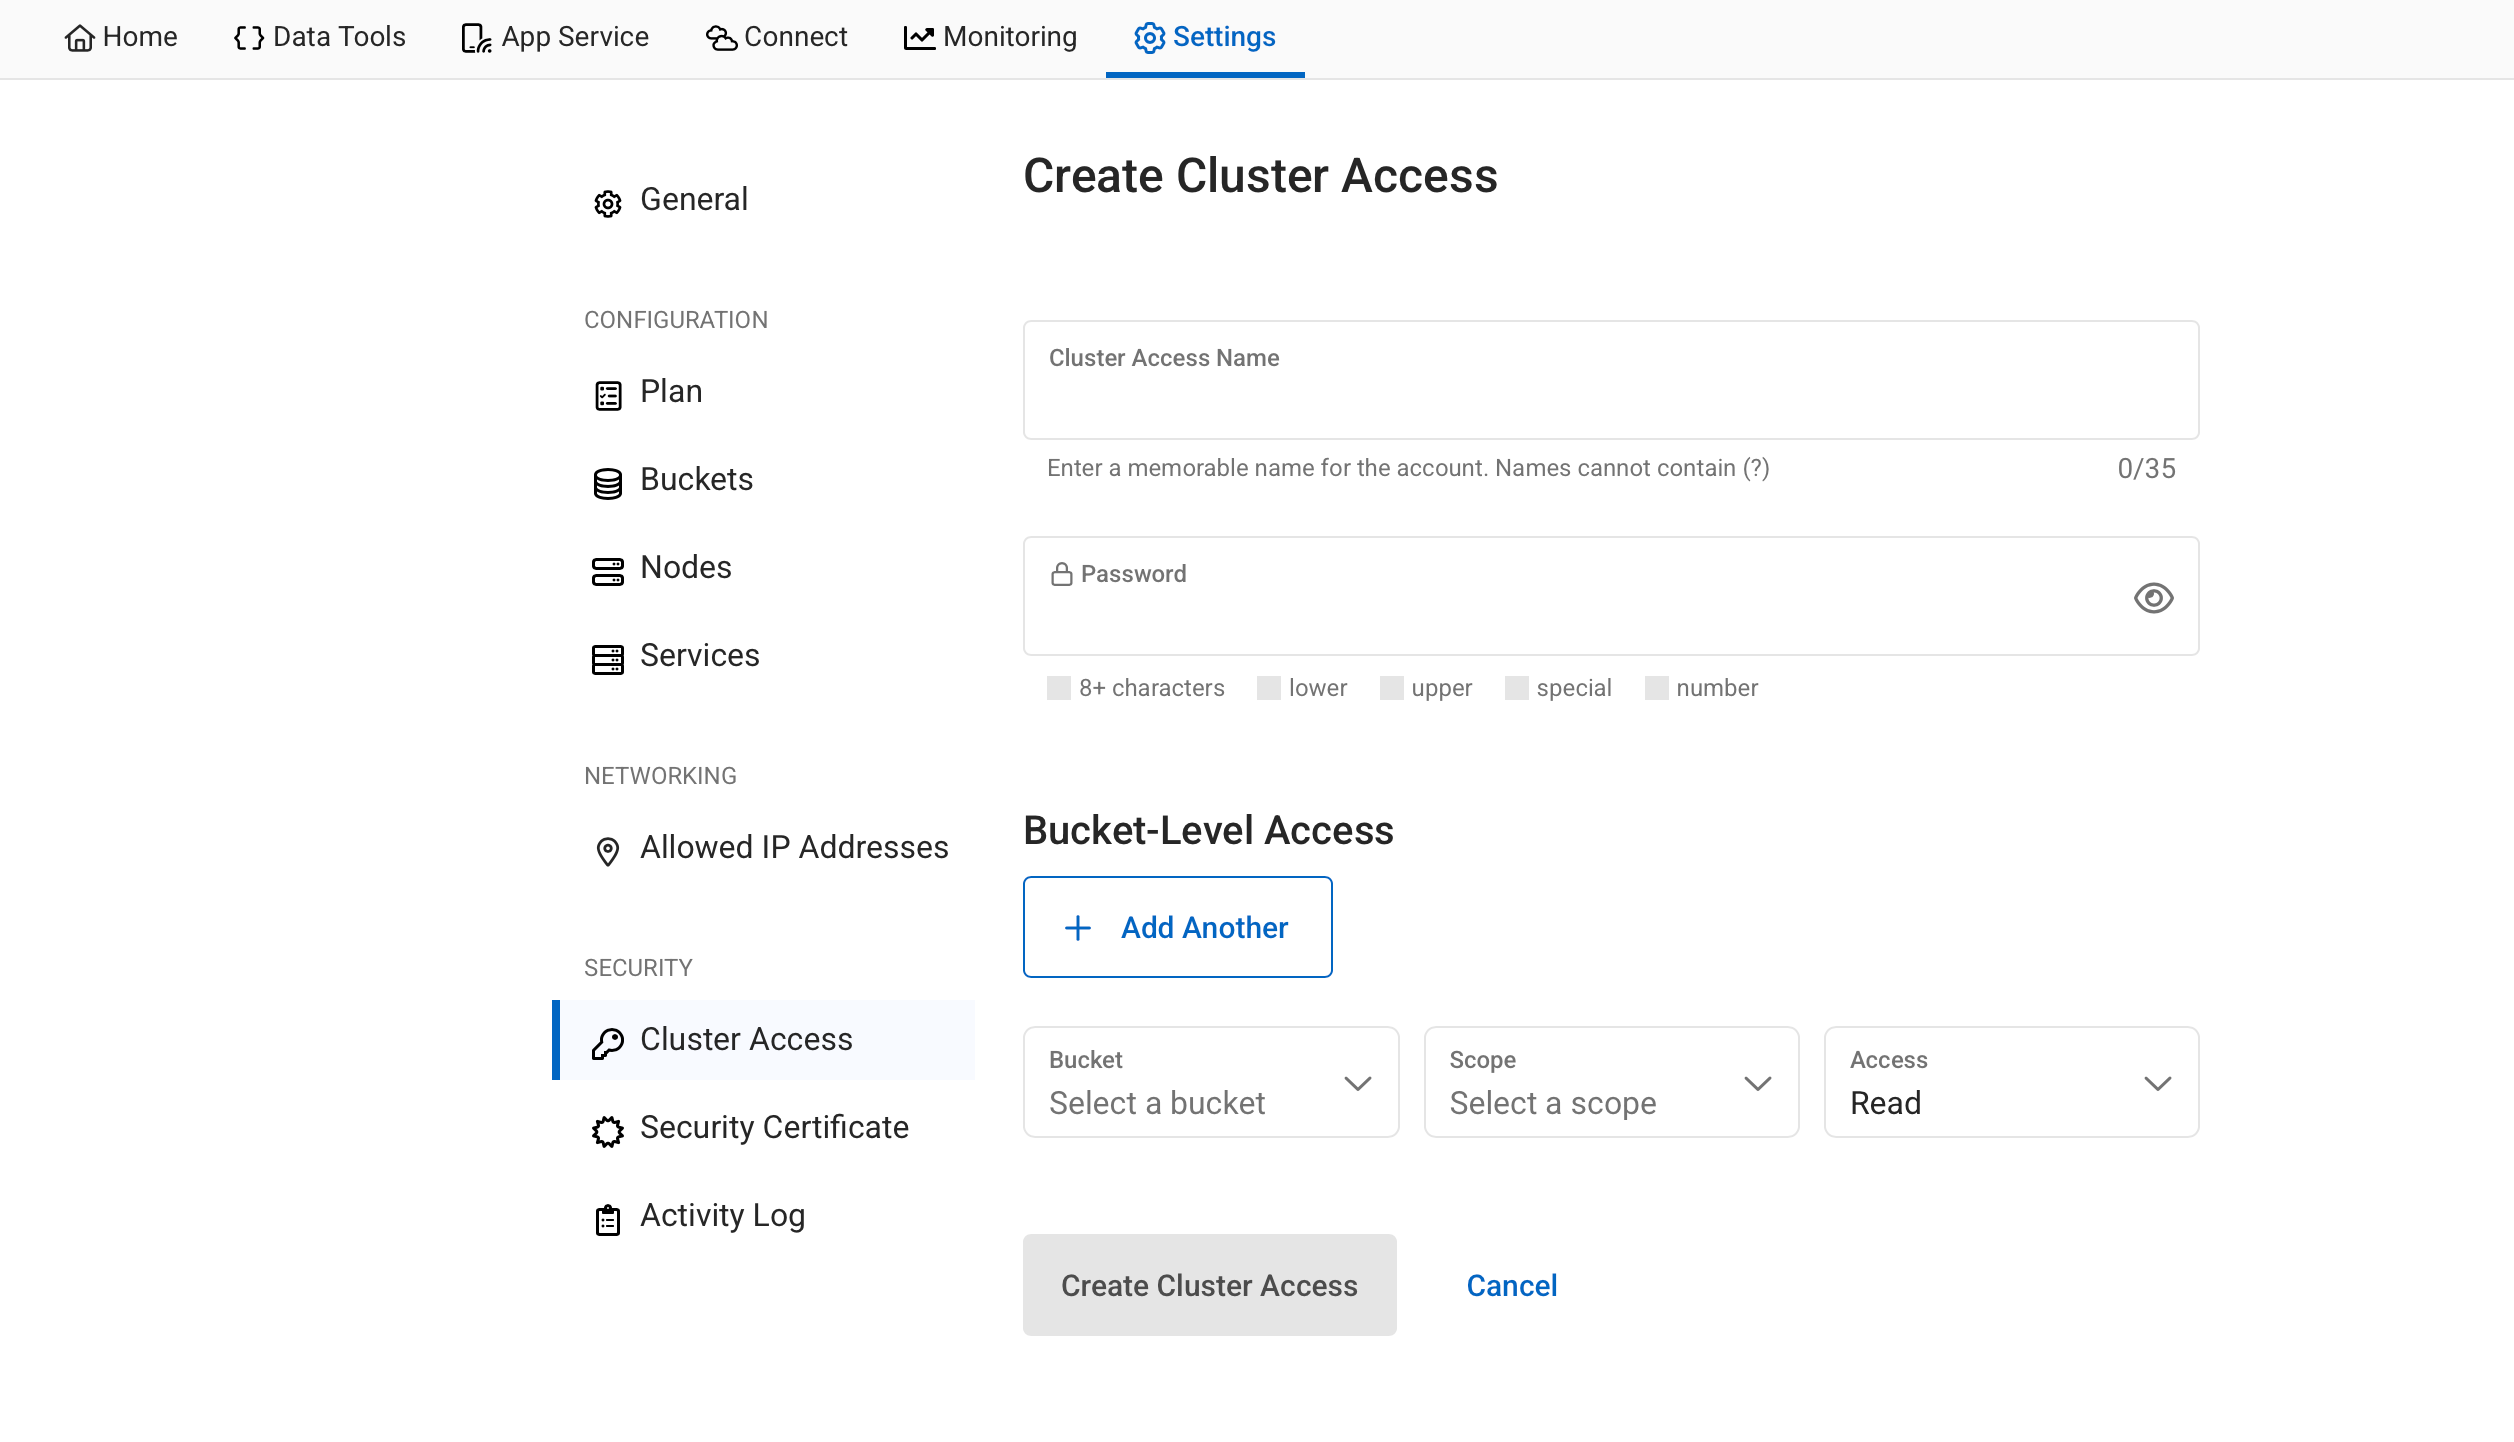This screenshot has width=2514, height=1442.
Task: Open the Bucket selection dropdown
Action: point(1210,1082)
